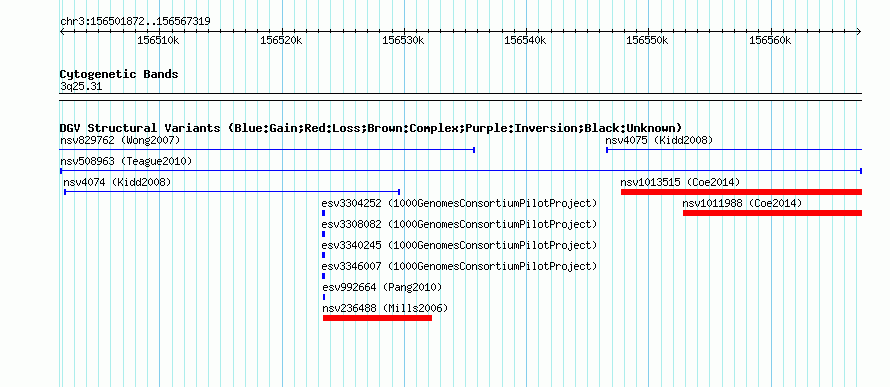
Task: Open the nsv4075 (Kidd2008) variant label
Action: point(659,140)
